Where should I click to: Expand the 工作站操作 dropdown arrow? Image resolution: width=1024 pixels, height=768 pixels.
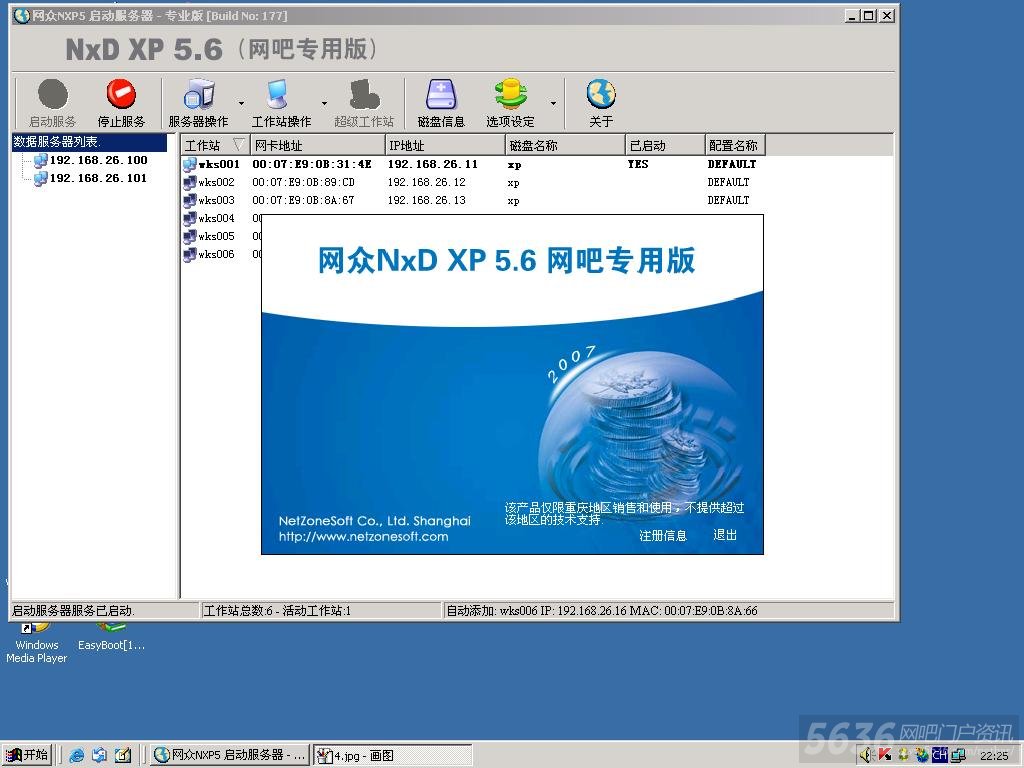tap(324, 103)
